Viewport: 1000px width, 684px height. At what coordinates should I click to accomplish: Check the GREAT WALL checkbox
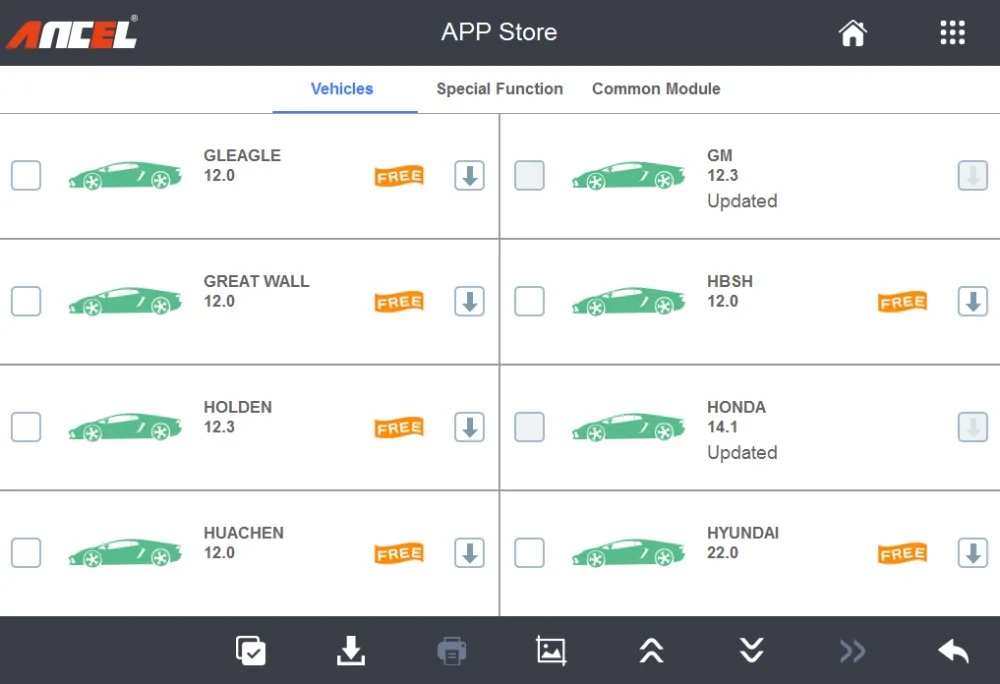(26, 301)
